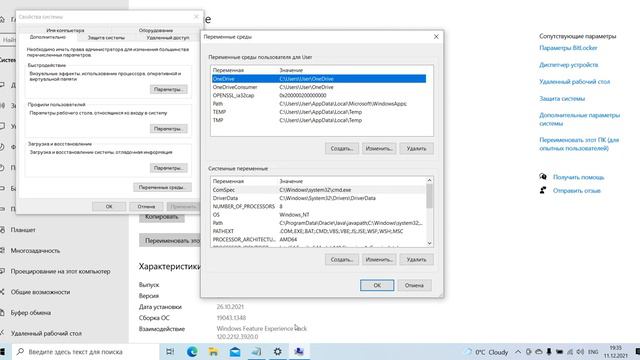Open the Mail app from the taskbar

235,351
